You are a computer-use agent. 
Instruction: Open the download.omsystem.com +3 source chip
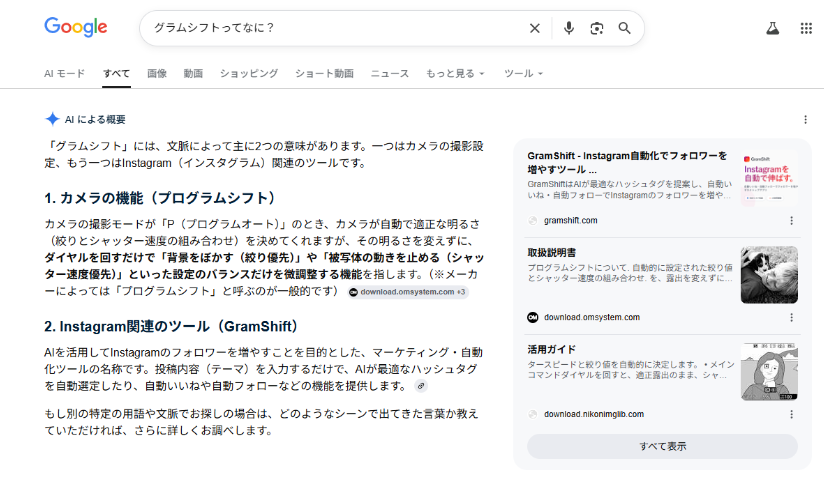click(408, 292)
